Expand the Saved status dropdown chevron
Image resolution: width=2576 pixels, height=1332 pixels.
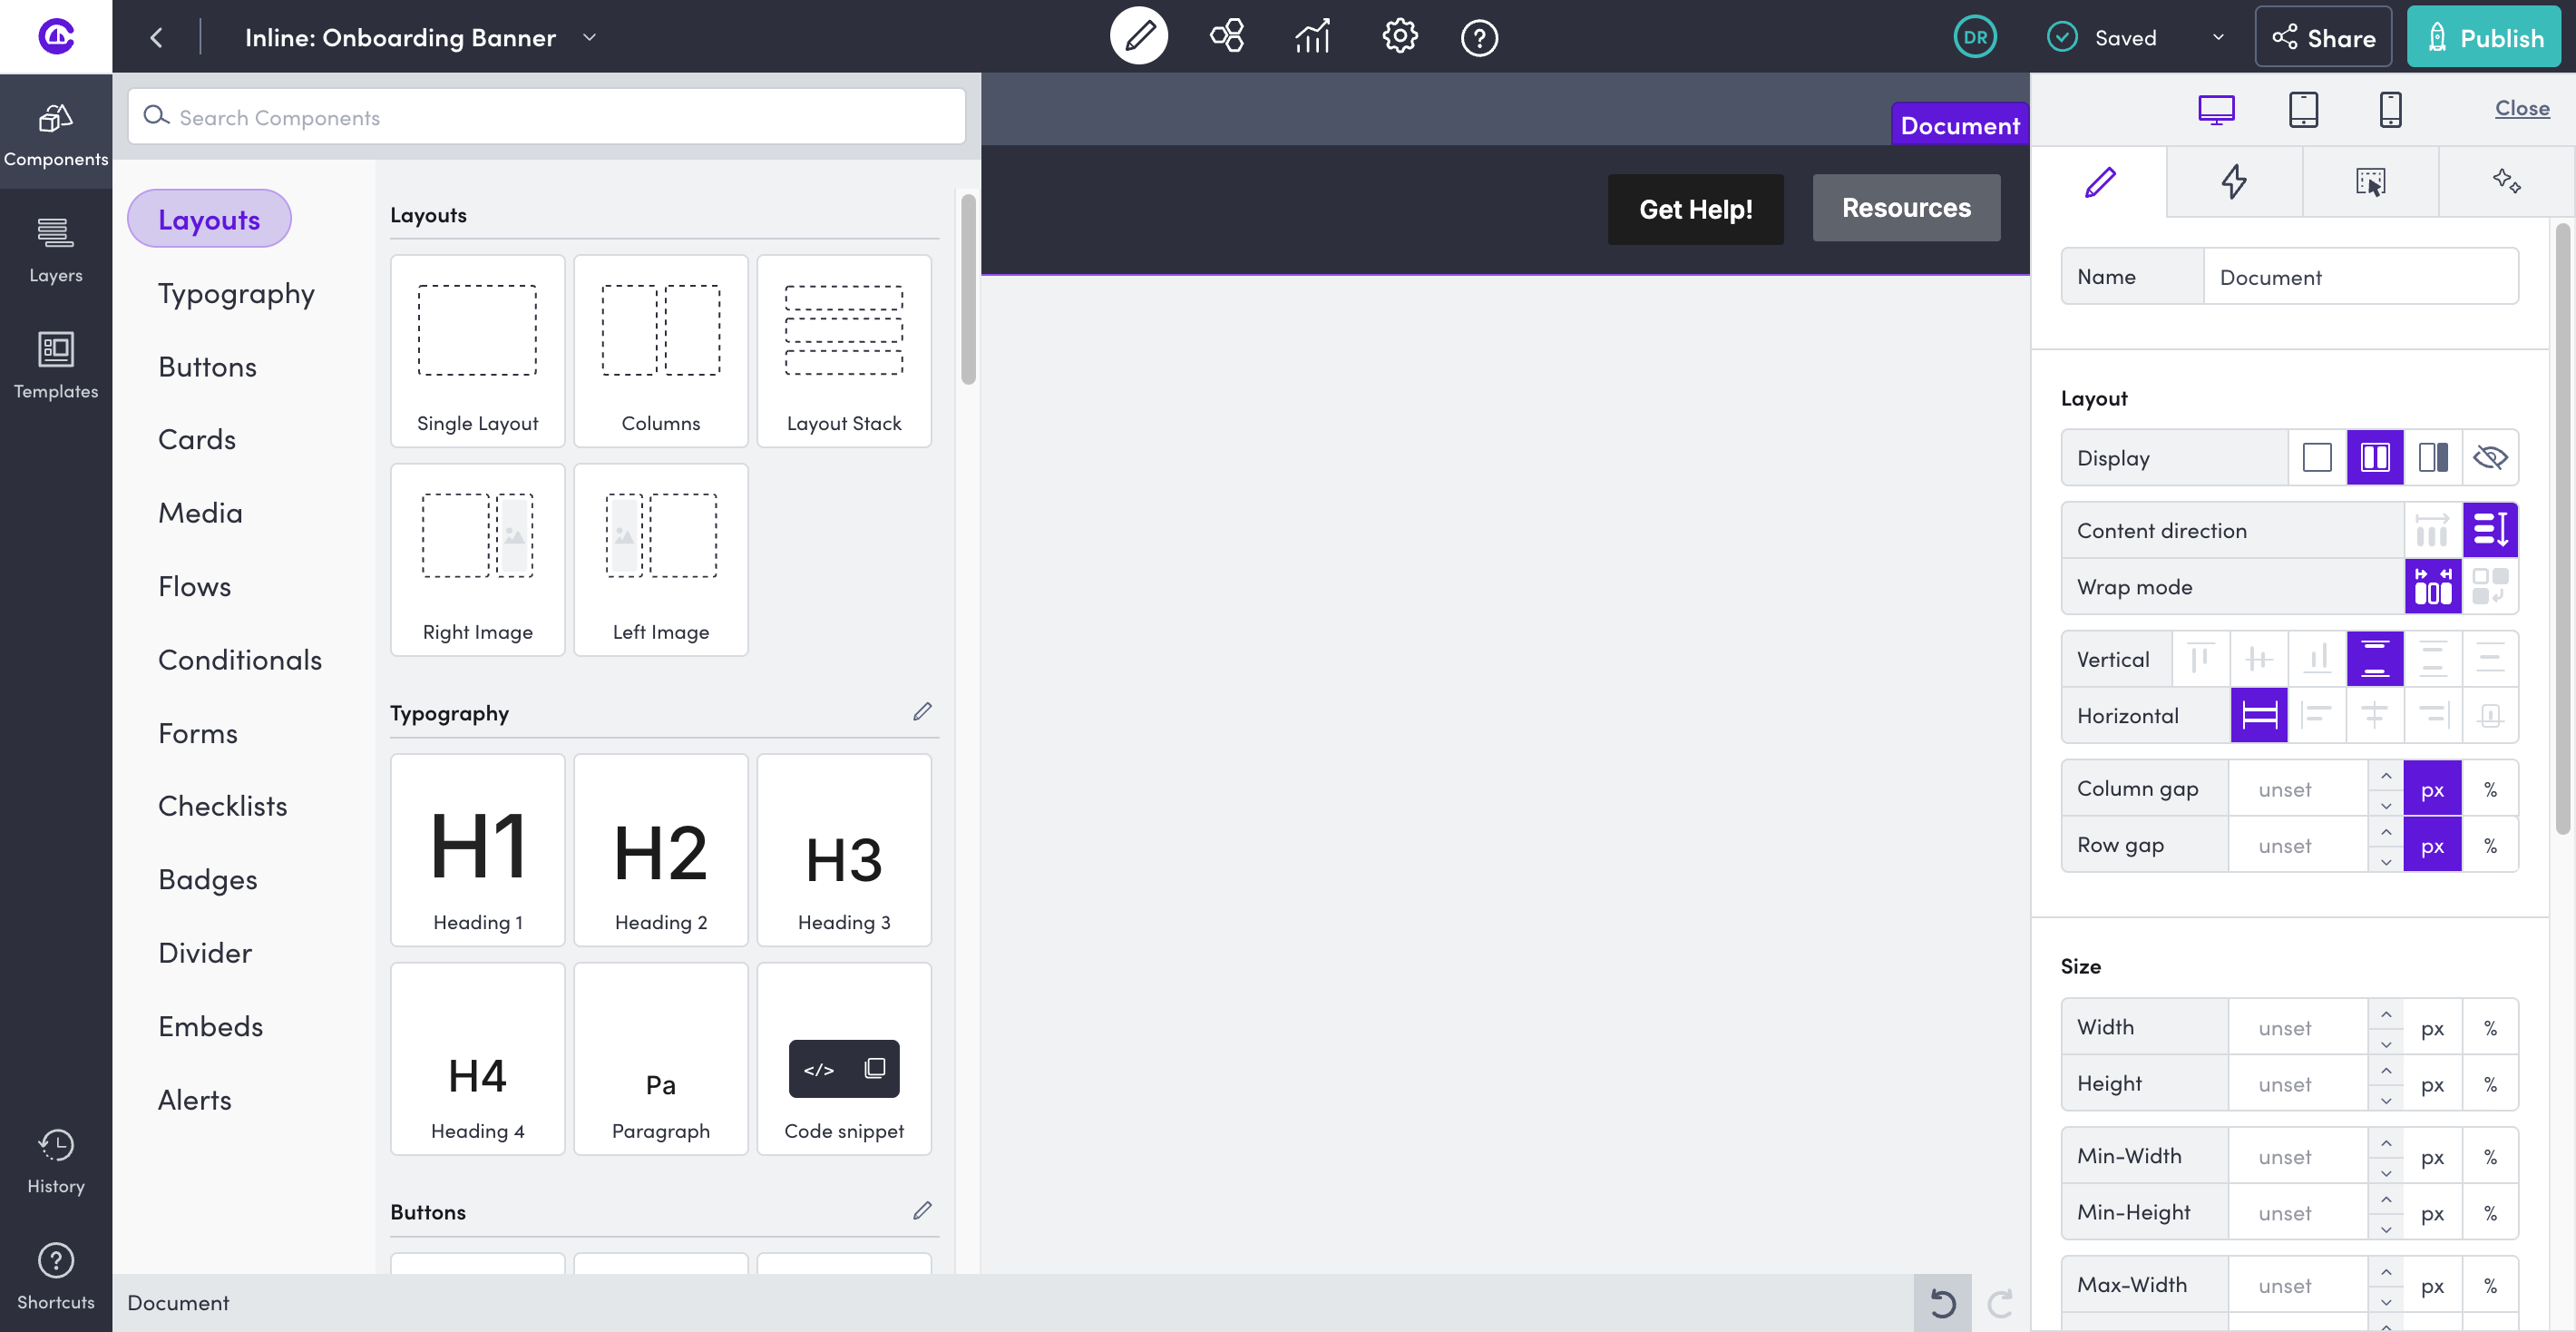click(x=2218, y=37)
